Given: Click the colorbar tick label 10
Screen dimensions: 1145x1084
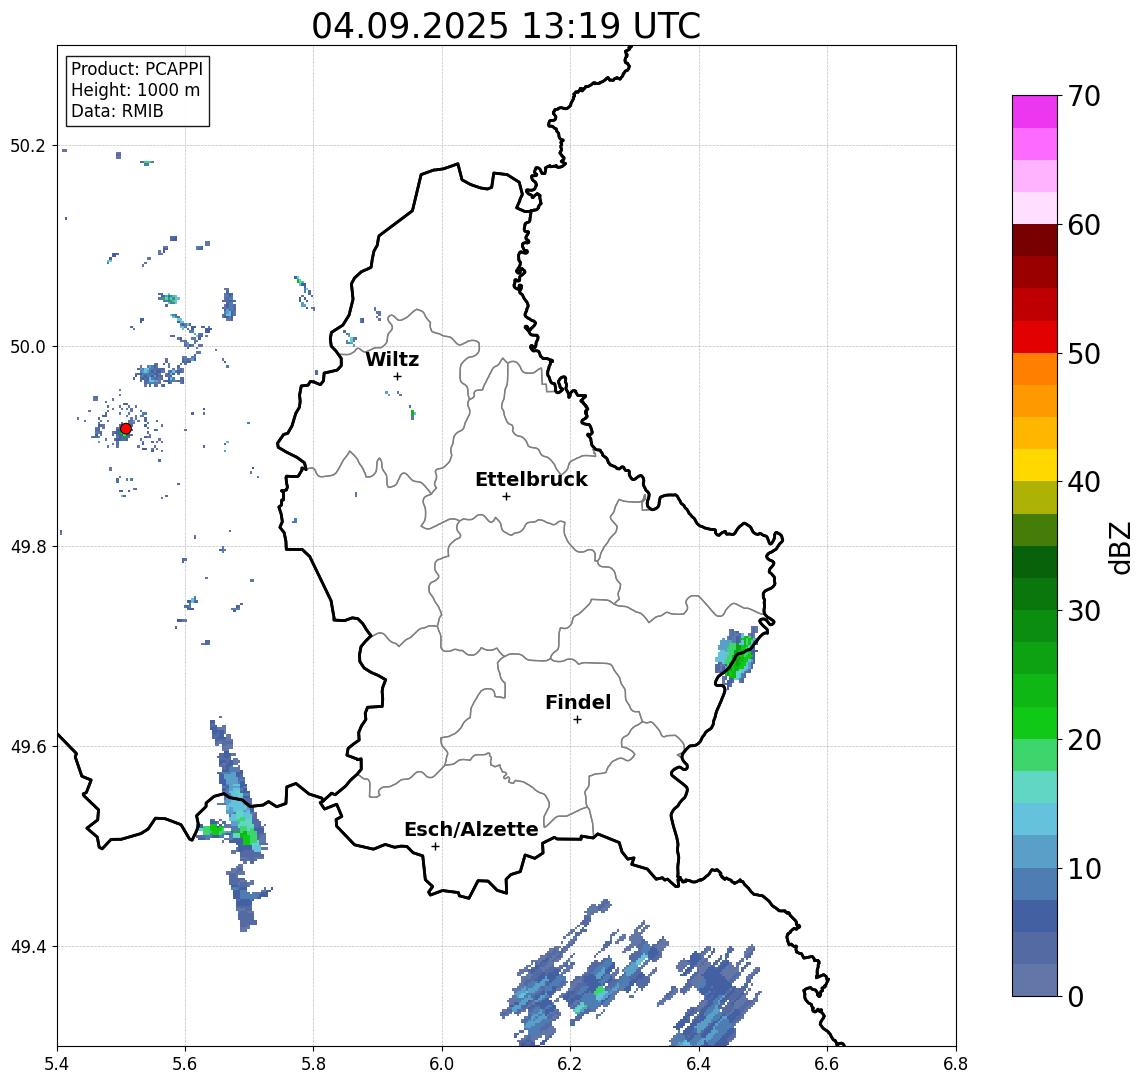Looking at the screenshot, I should coord(1084,869).
